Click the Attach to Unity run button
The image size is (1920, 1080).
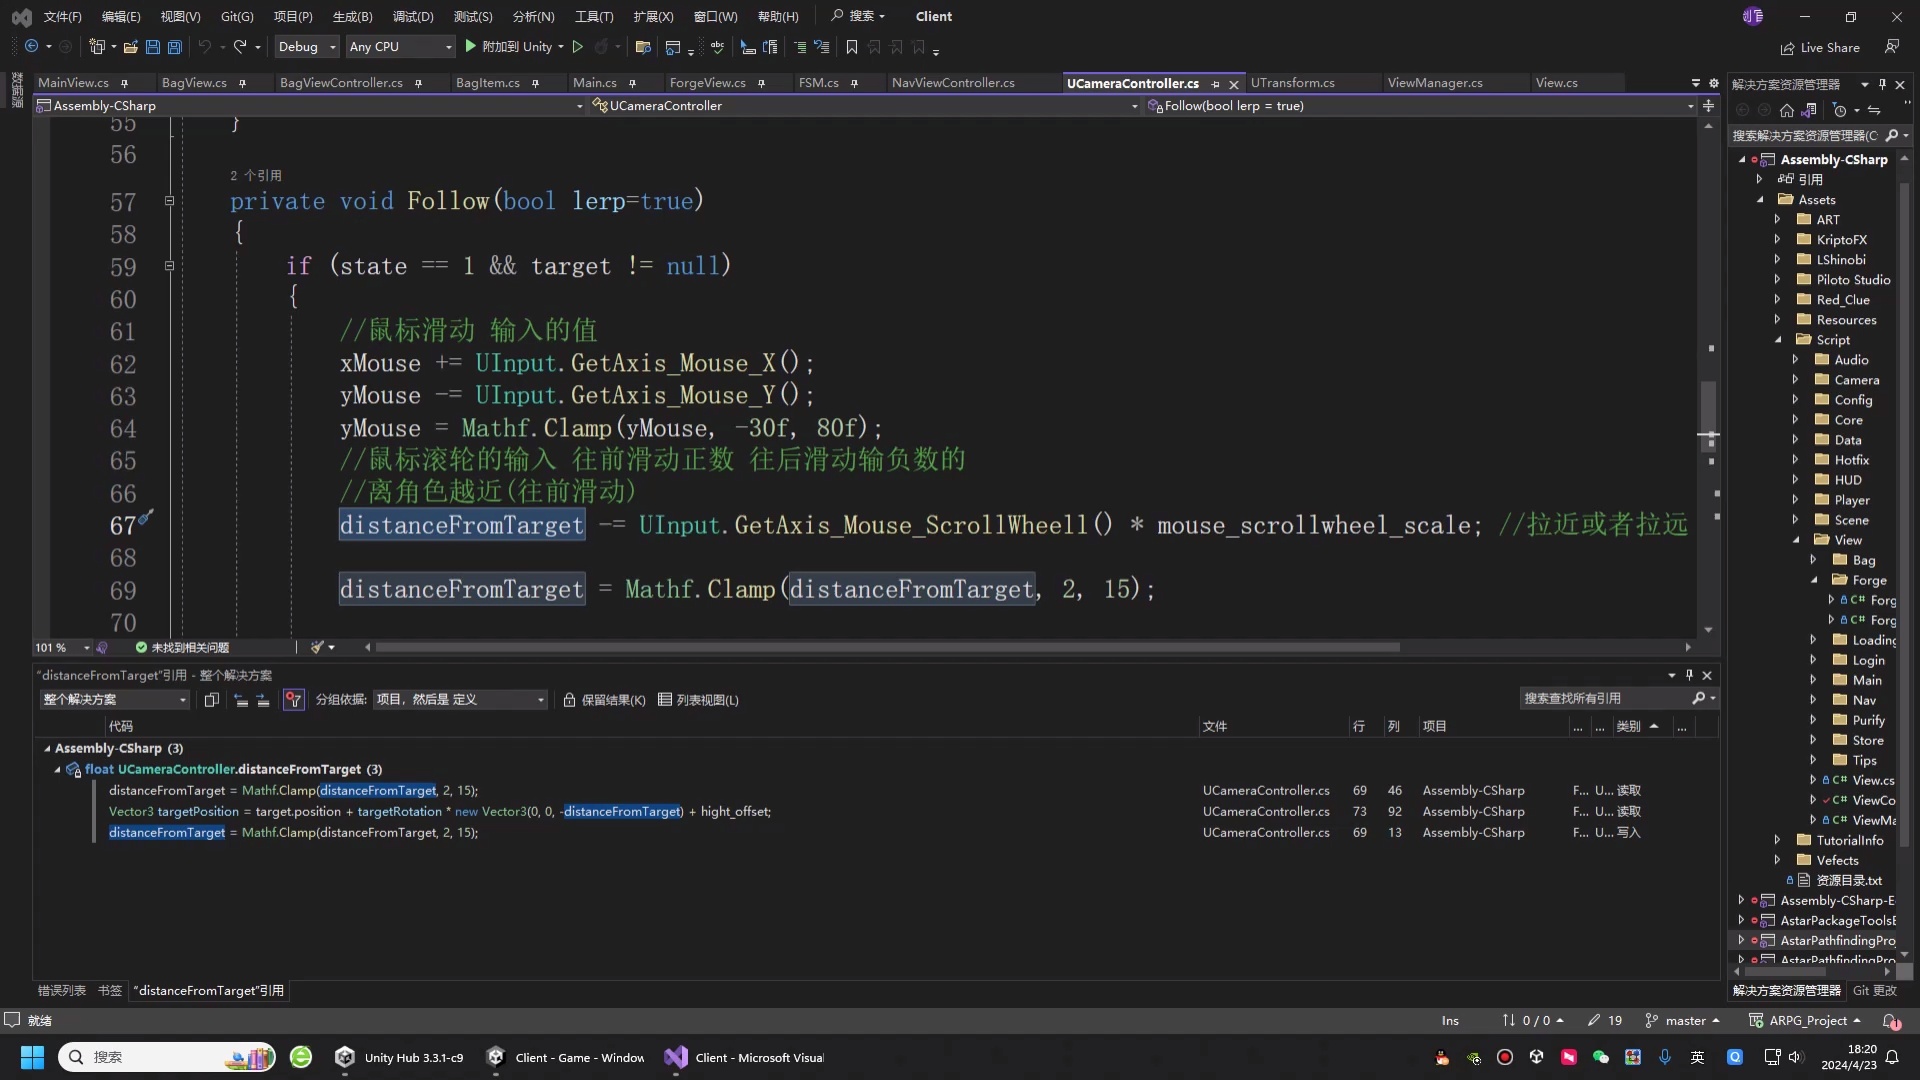(x=514, y=47)
